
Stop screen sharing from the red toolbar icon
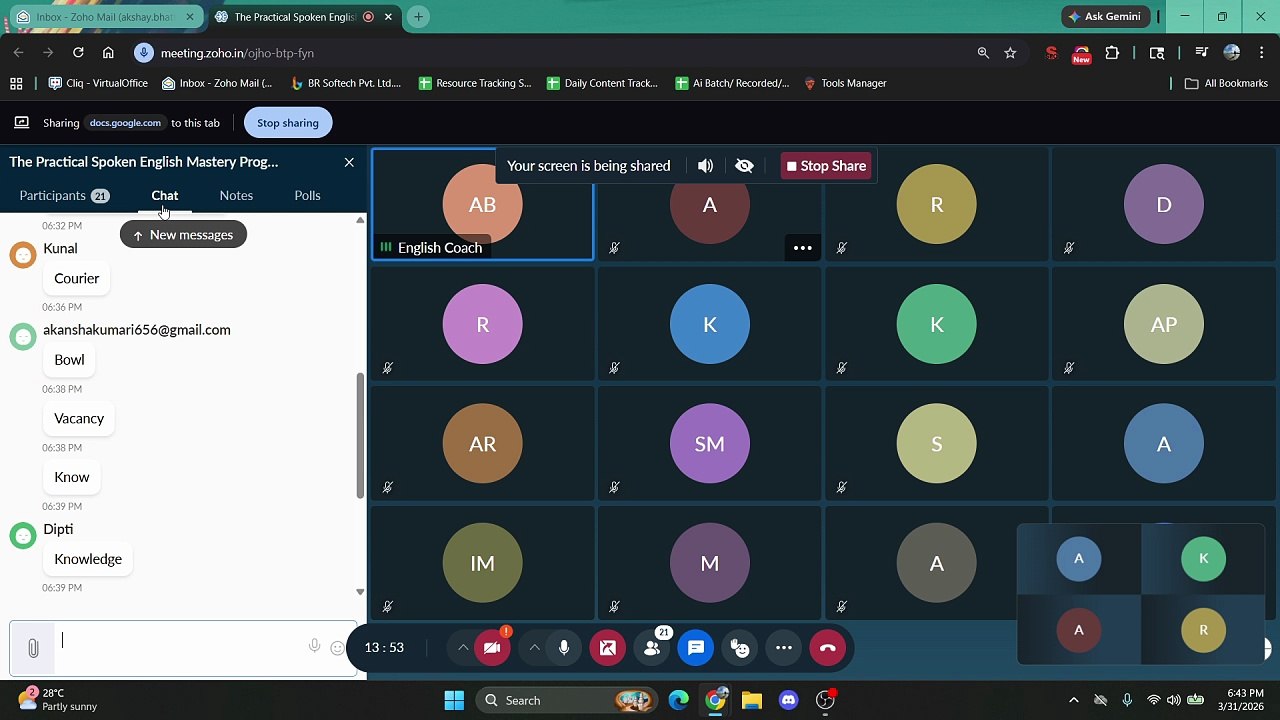point(607,648)
